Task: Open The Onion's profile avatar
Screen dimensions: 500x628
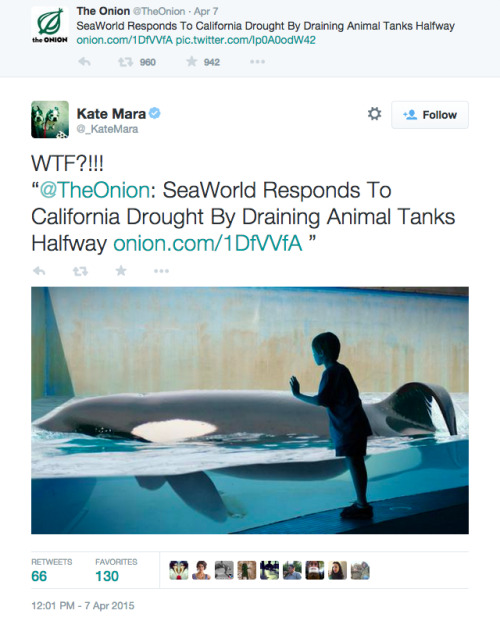Action: pos(50,25)
